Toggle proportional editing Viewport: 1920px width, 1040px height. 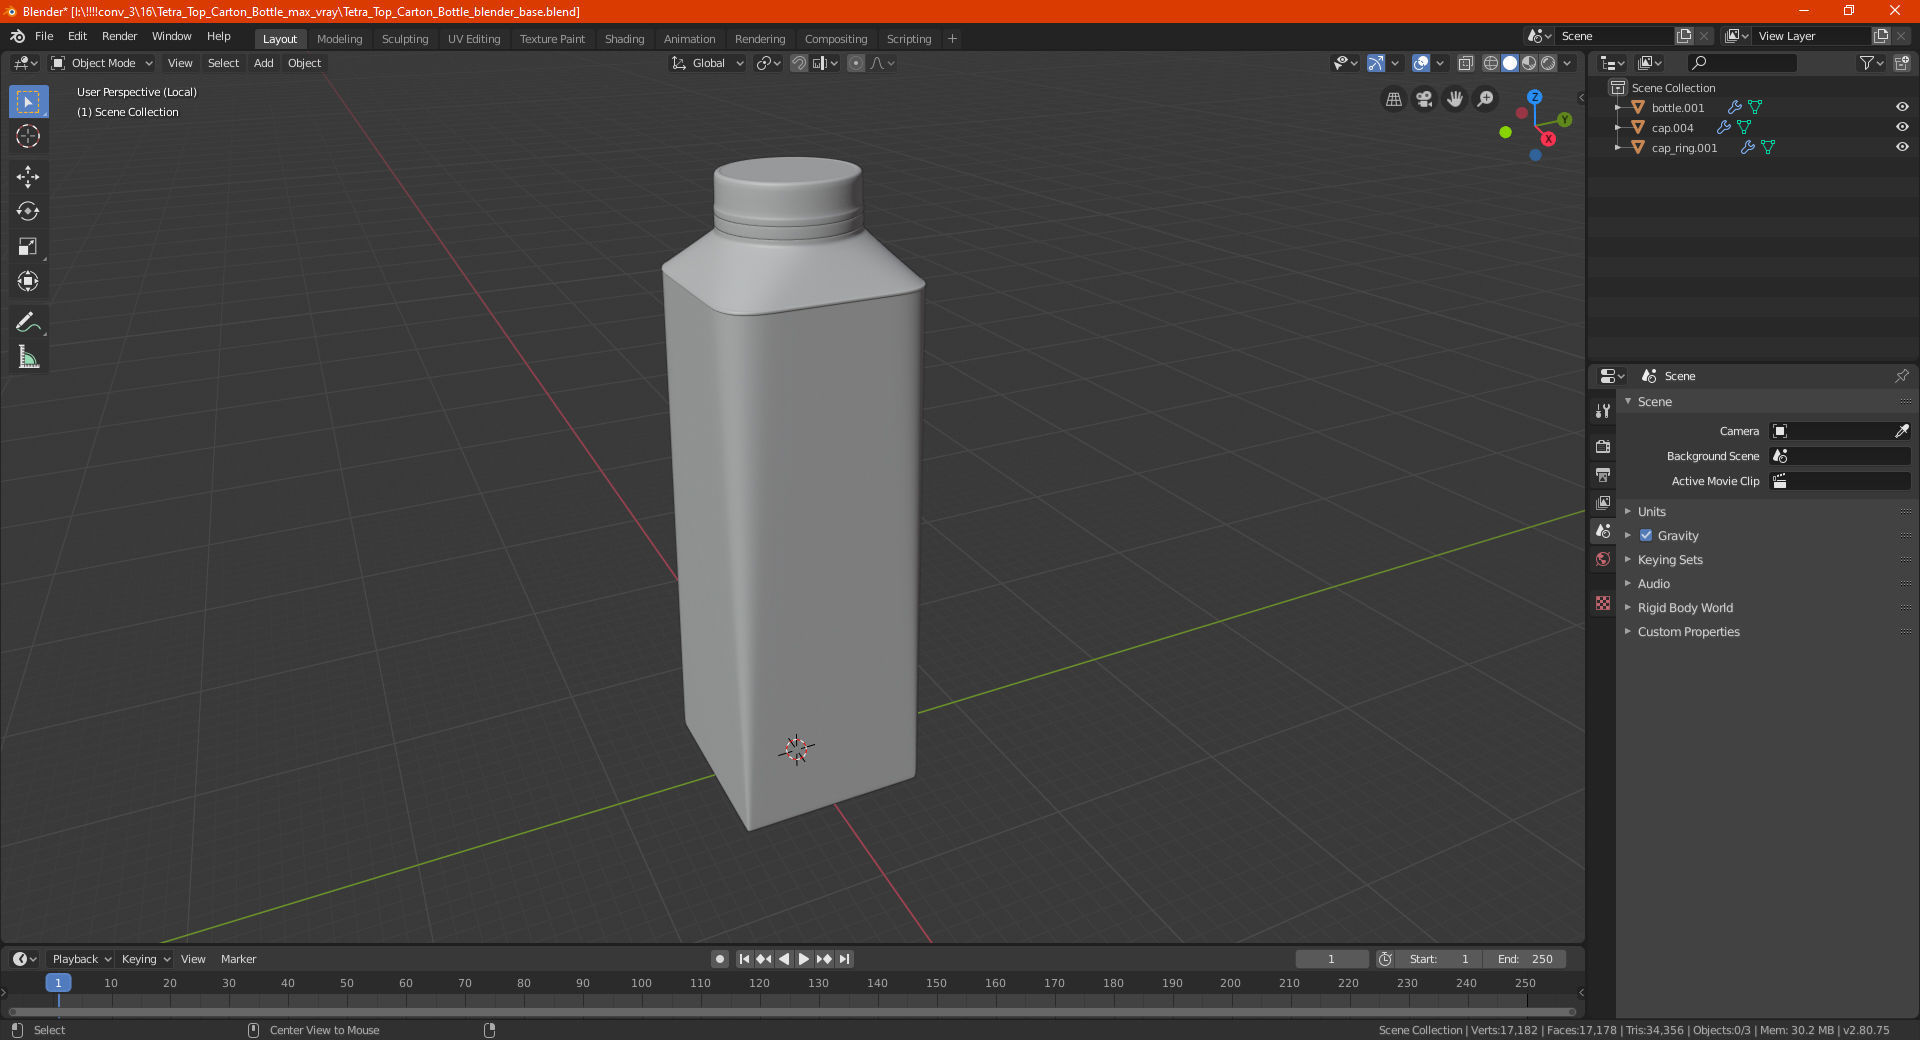tap(856, 63)
